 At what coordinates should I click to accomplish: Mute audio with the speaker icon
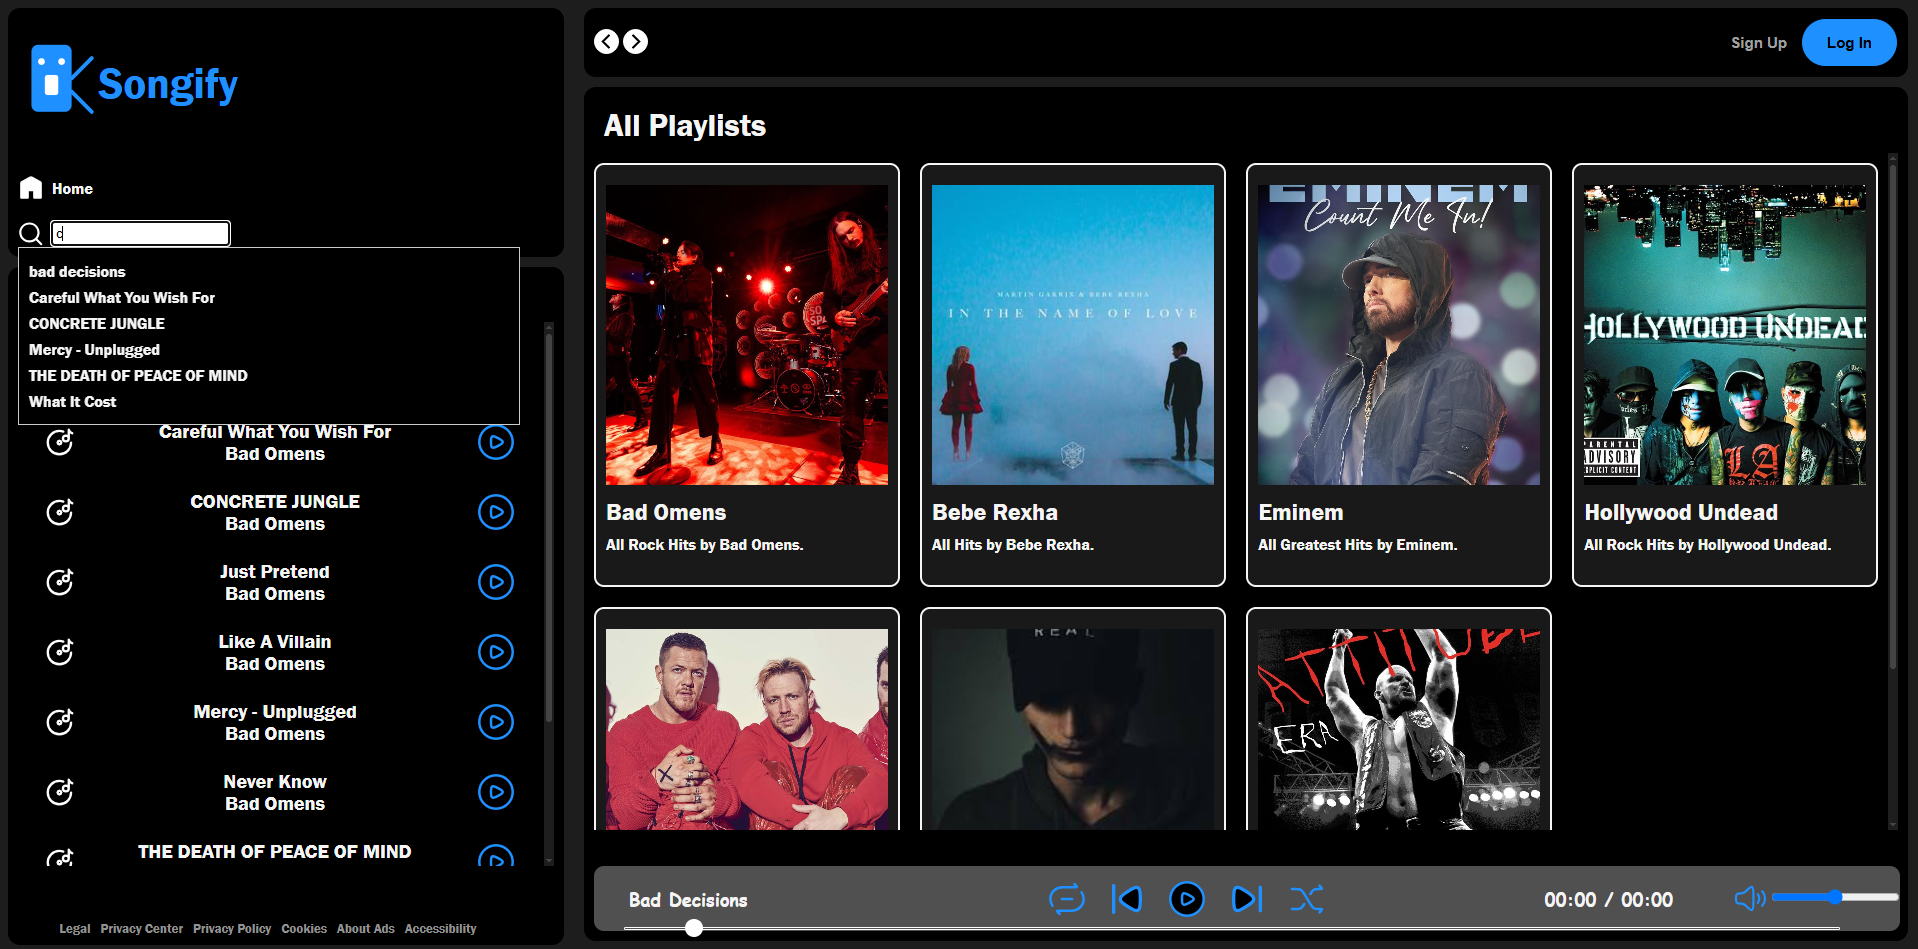coord(1748,898)
